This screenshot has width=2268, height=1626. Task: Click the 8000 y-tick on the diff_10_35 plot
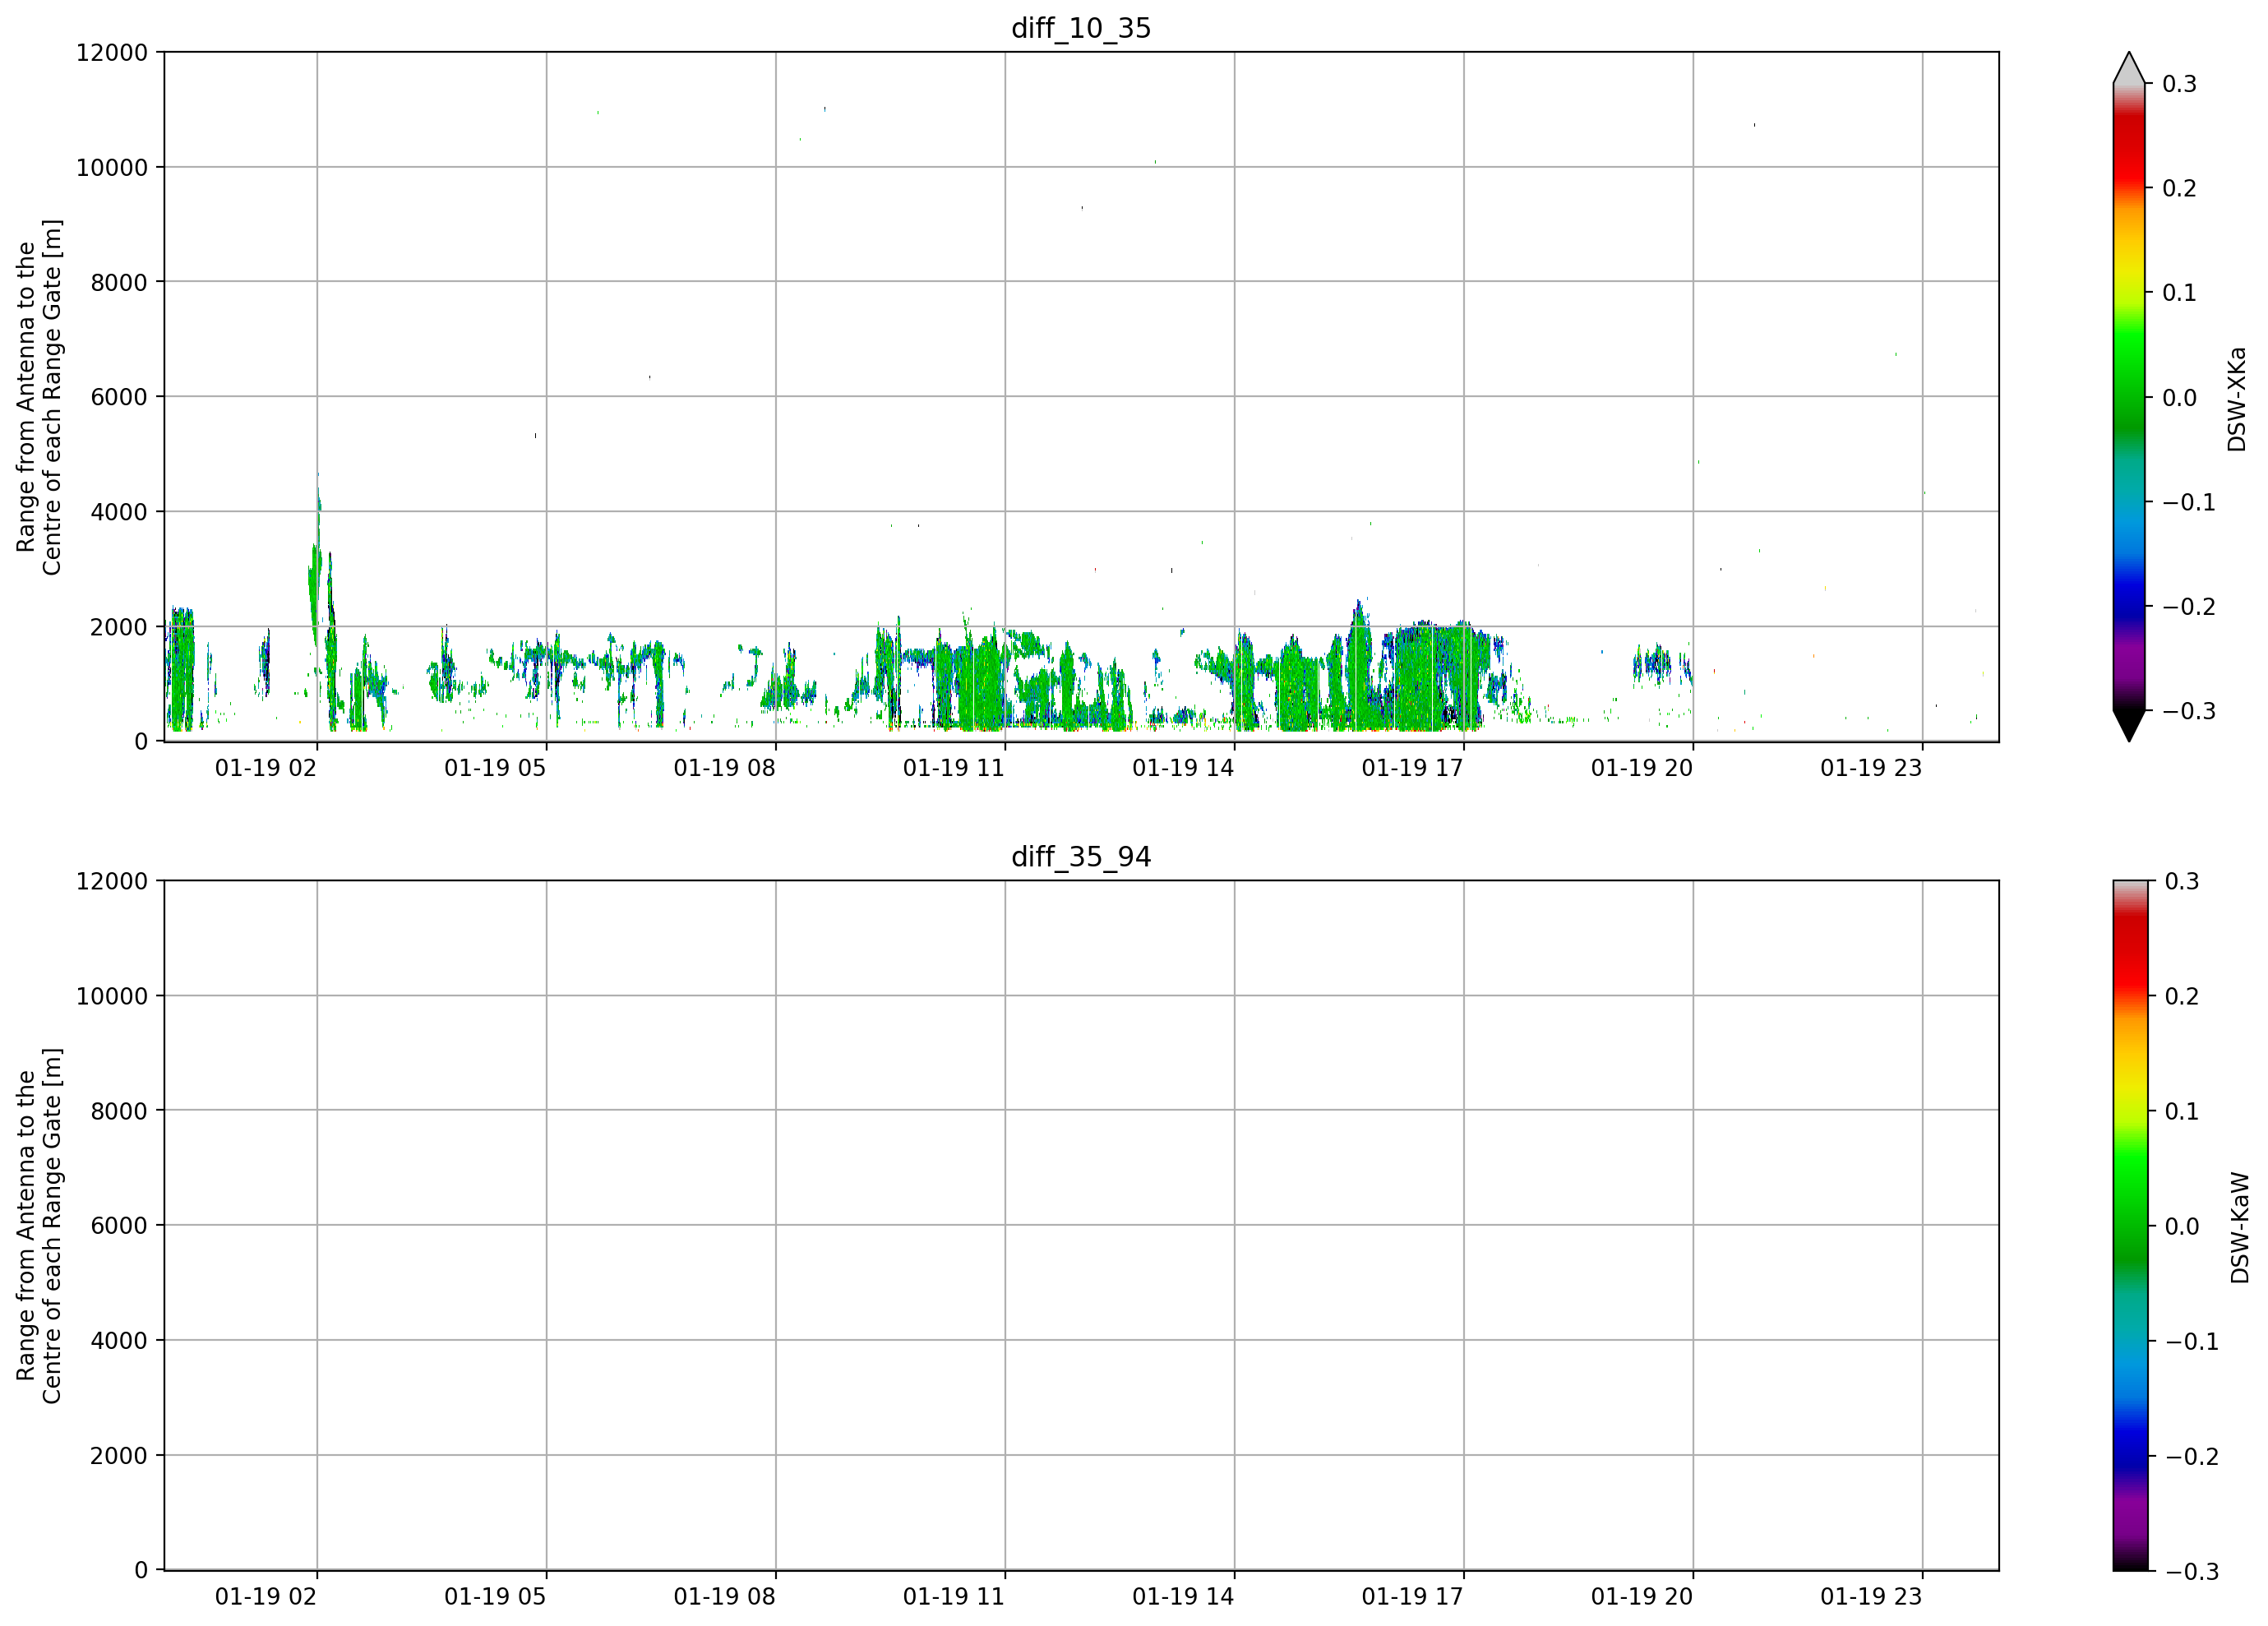[x=119, y=282]
